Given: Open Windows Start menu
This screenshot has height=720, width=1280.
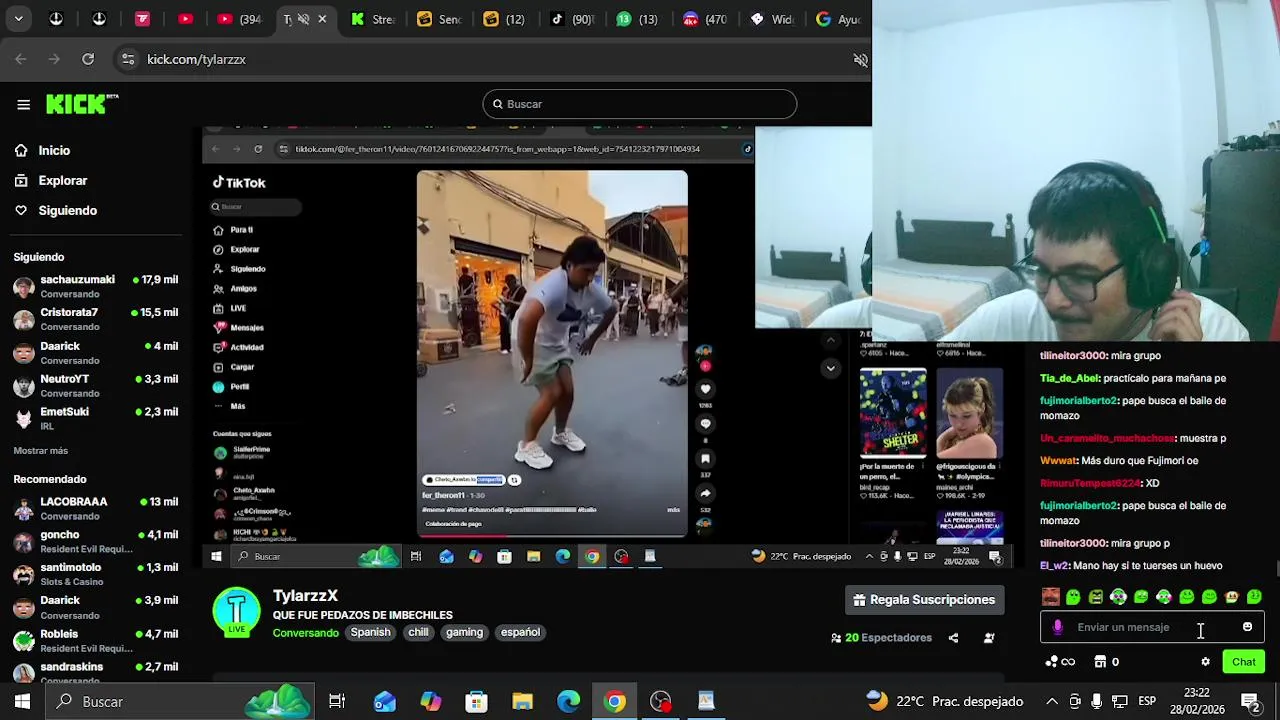Looking at the screenshot, I should click(x=22, y=702).
